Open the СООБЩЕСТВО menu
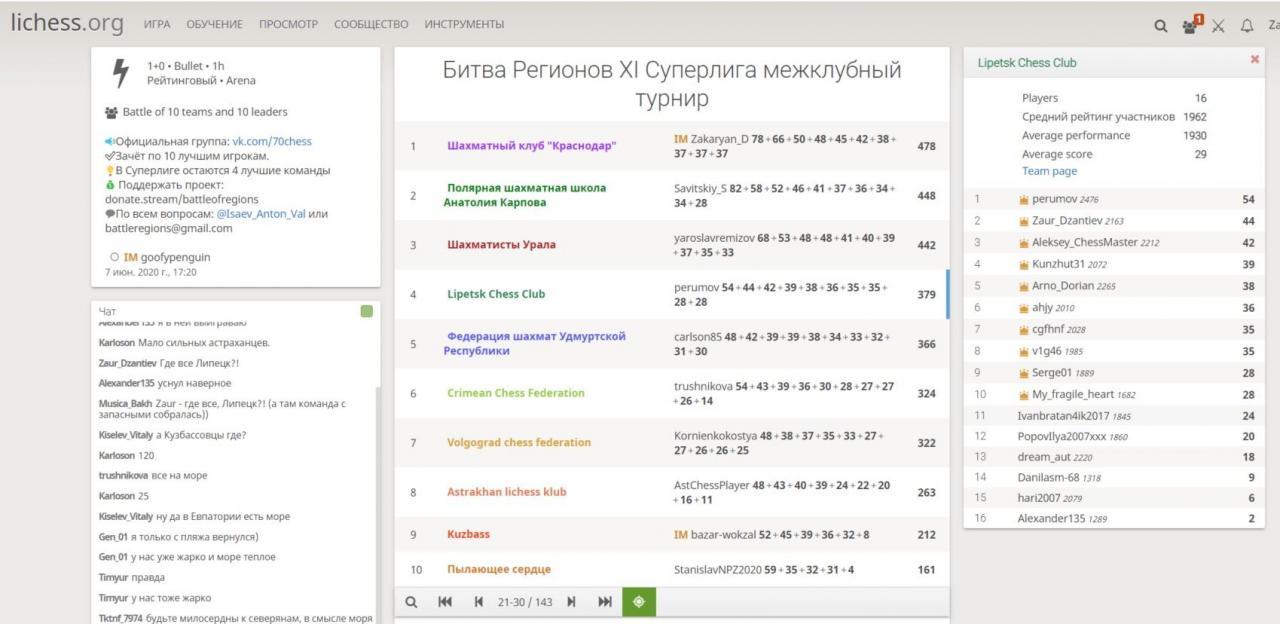Screen dimensions: 1280x624 coord(371,24)
